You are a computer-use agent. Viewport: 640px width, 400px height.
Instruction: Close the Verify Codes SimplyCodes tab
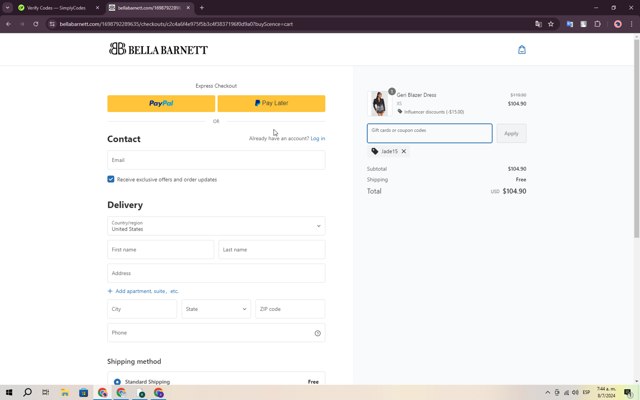pyautogui.click(x=97, y=8)
